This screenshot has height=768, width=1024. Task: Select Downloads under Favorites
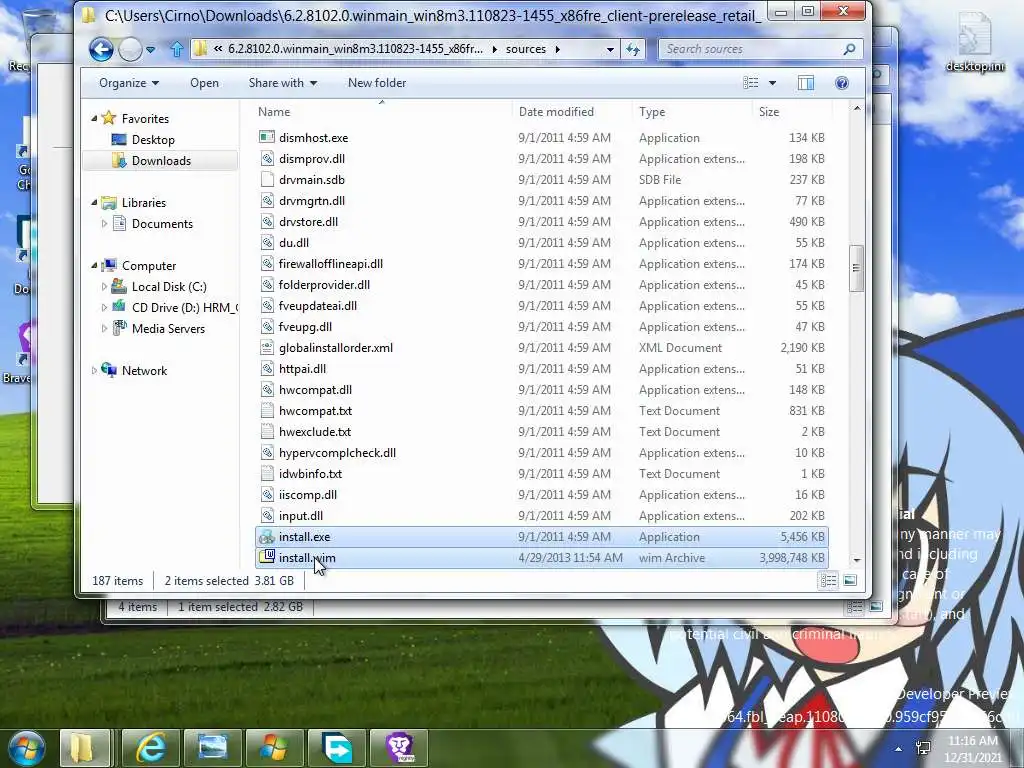pos(161,161)
